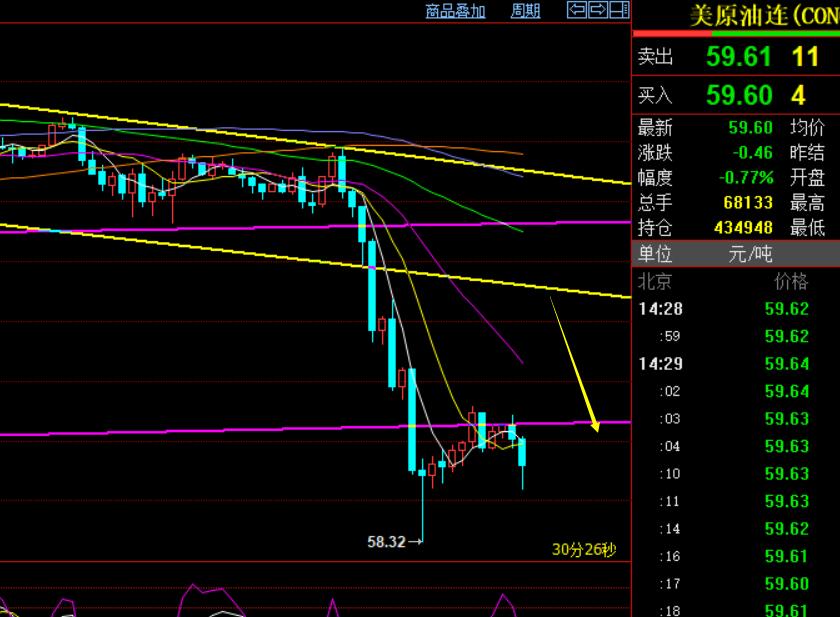Click the left arrow navigation icon

coord(577,10)
